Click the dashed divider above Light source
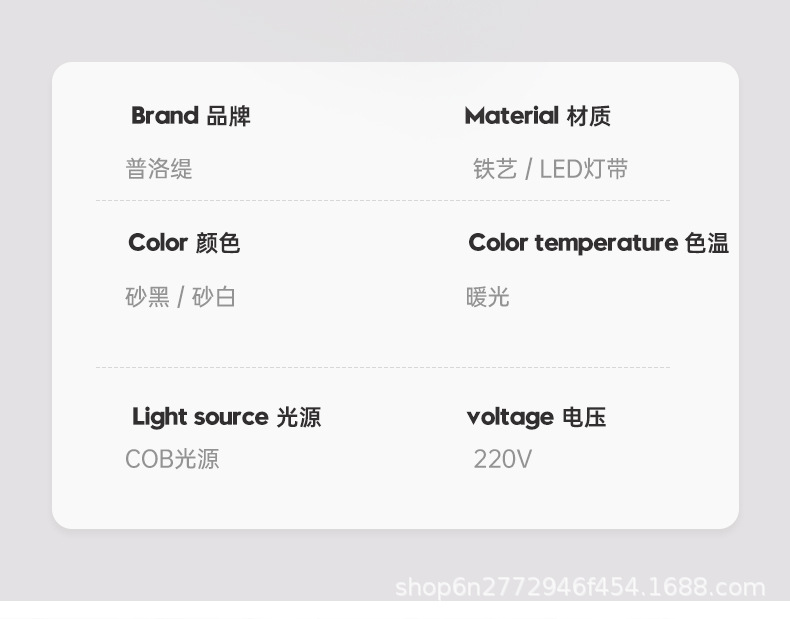The height and width of the screenshot is (619, 790). 382,367
